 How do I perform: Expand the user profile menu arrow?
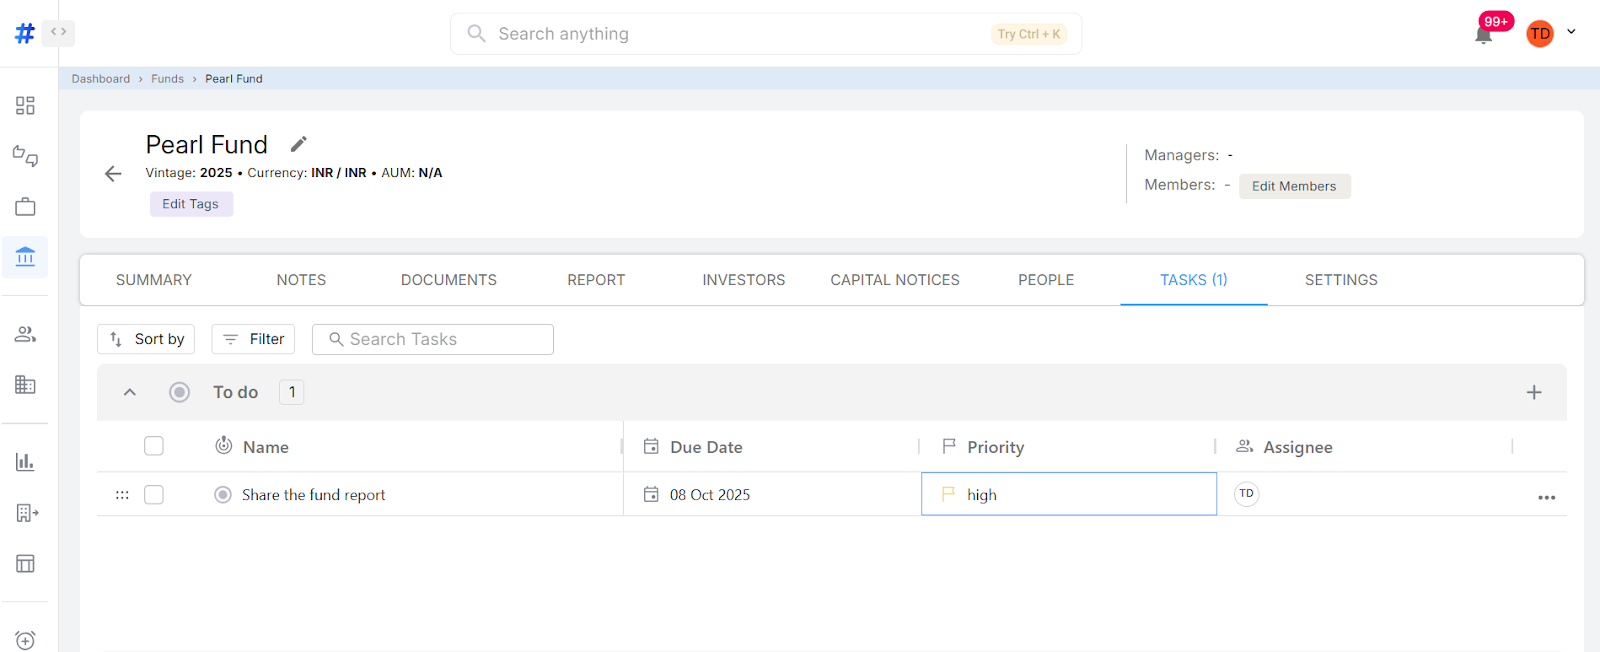[x=1571, y=32]
